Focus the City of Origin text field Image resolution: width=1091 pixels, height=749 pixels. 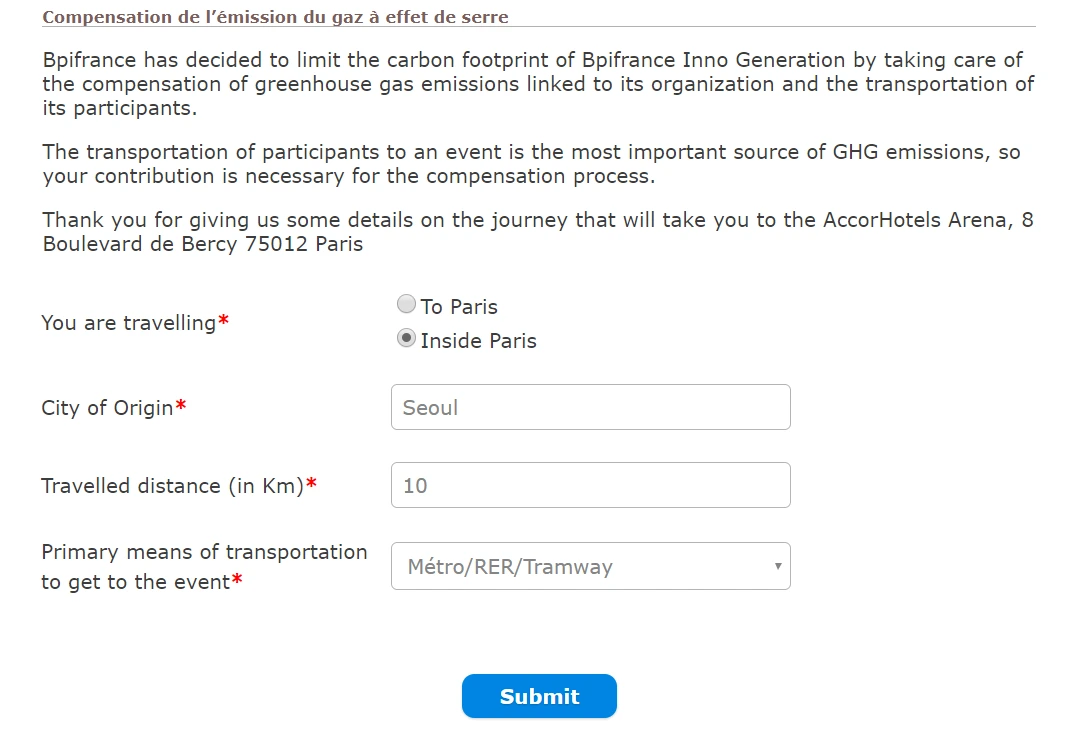point(590,407)
